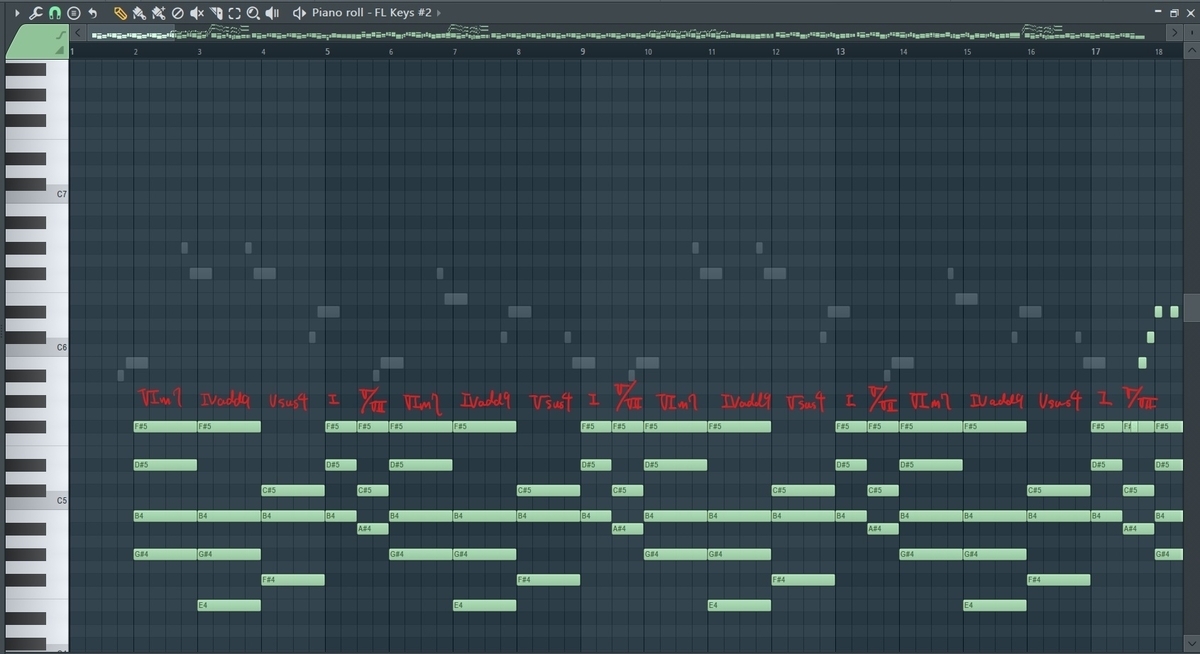The height and width of the screenshot is (654, 1200).
Task: Toggle the green portamento slide switch
Action: click(x=60, y=35)
